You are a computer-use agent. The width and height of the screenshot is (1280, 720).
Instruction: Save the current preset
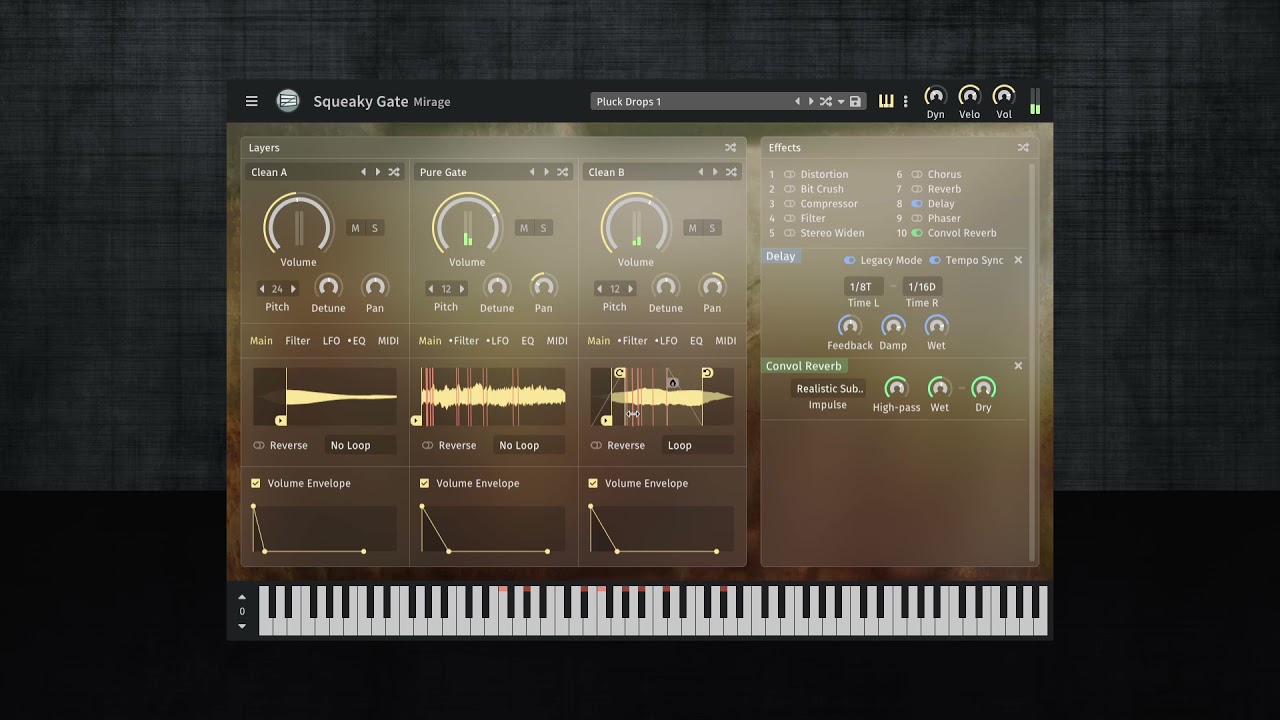[855, 101]
